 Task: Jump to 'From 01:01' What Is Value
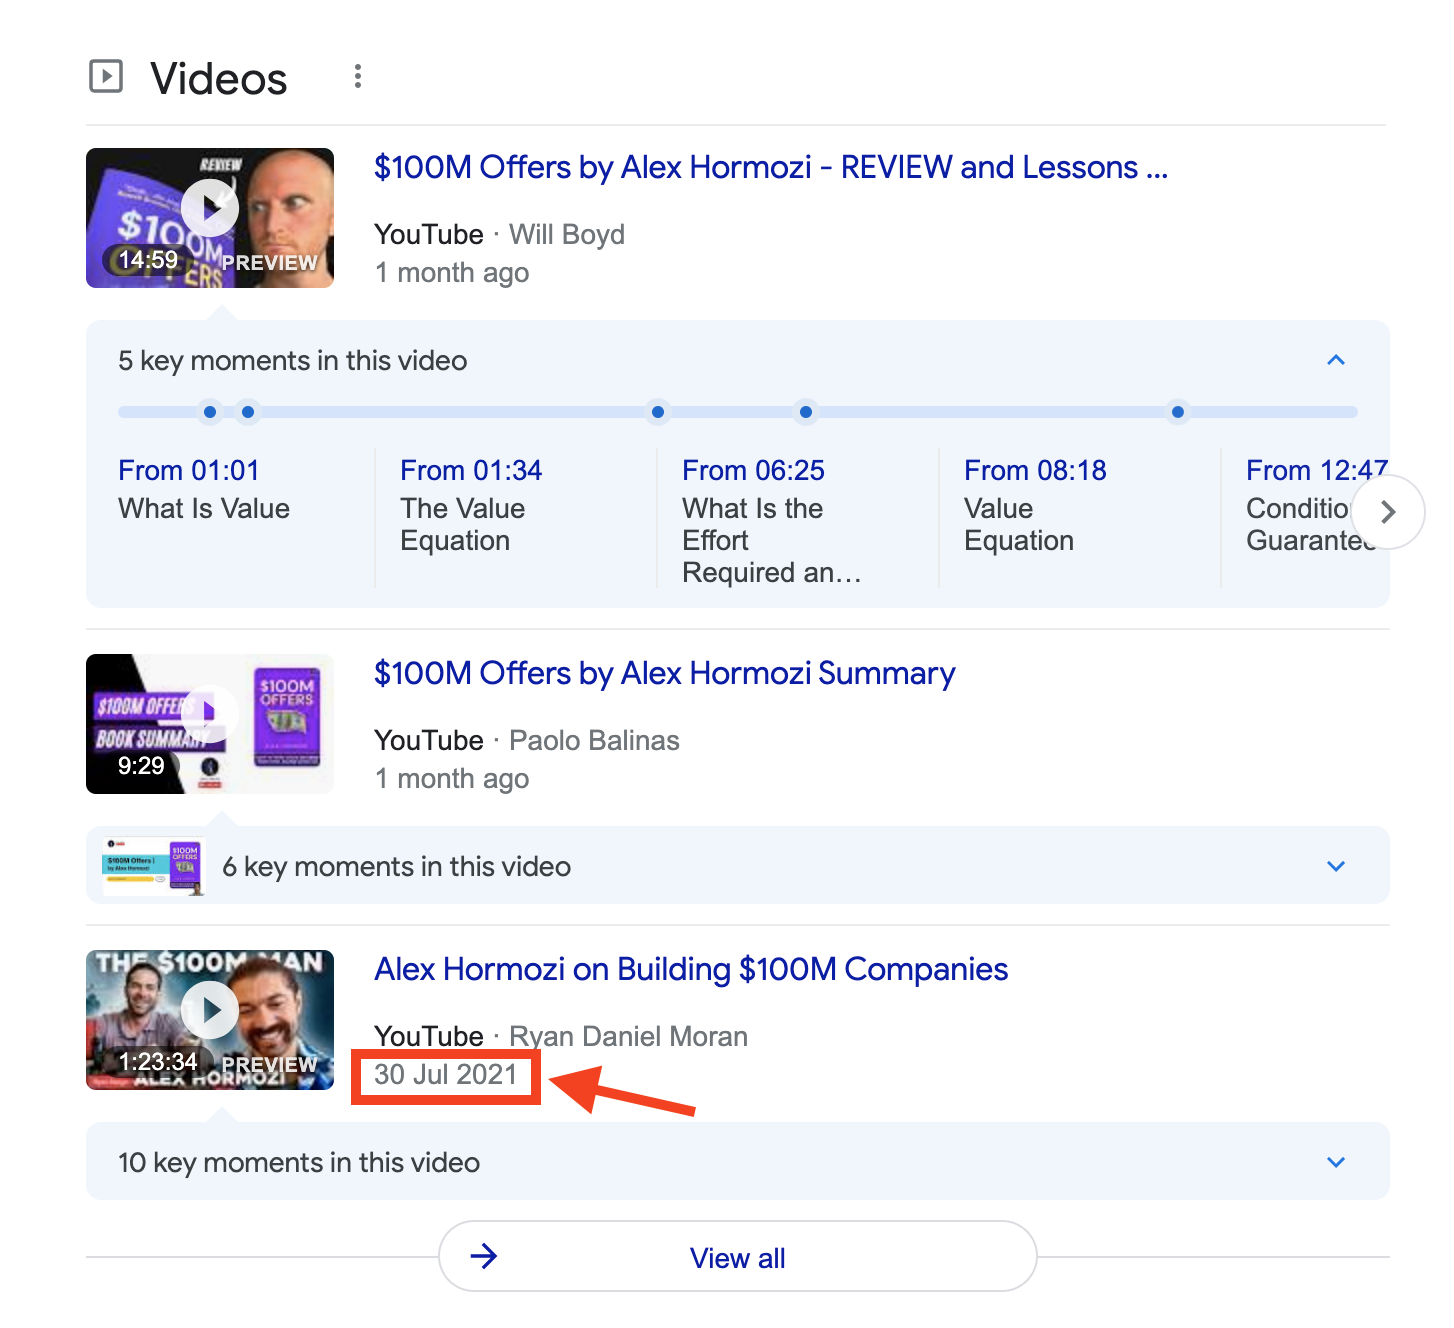(189, 470)
